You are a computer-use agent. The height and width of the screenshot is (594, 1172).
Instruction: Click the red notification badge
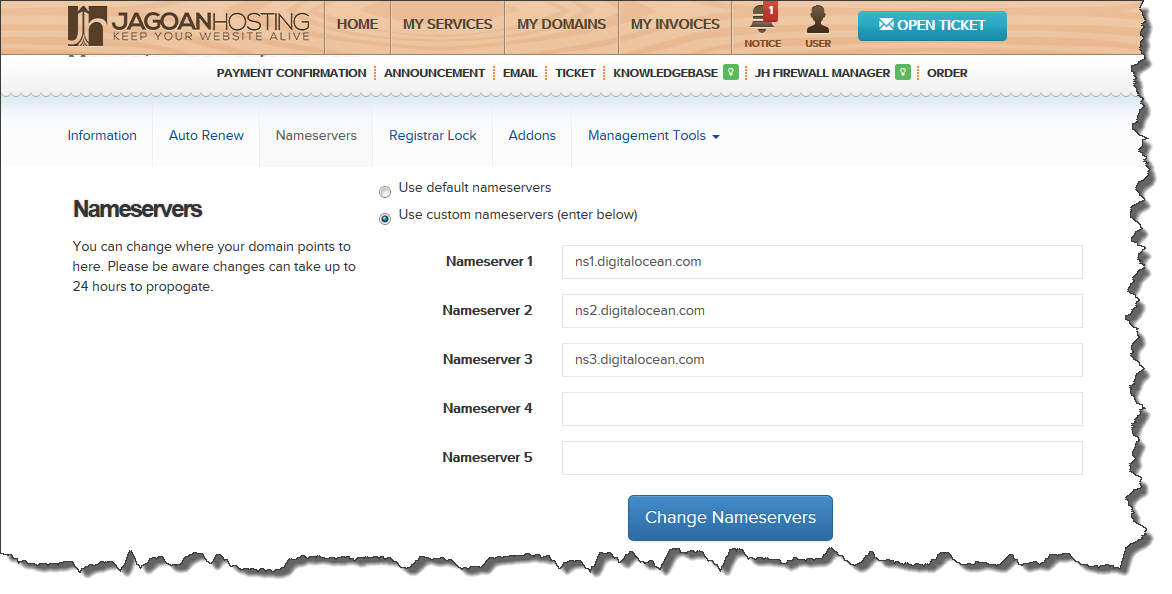coord(770,11)
